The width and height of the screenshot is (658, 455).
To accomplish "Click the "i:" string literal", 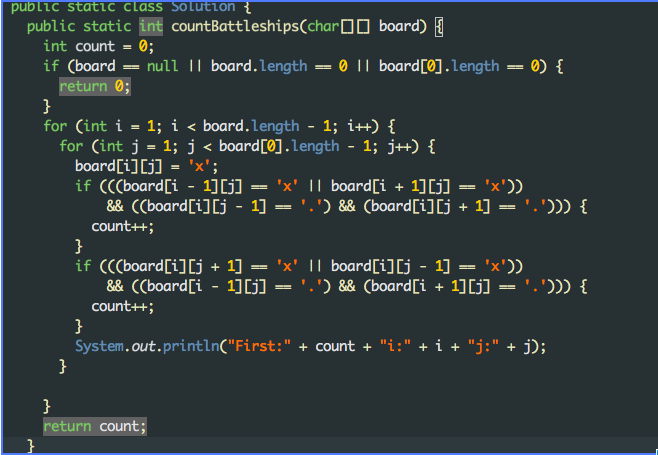I will [395, 346].
